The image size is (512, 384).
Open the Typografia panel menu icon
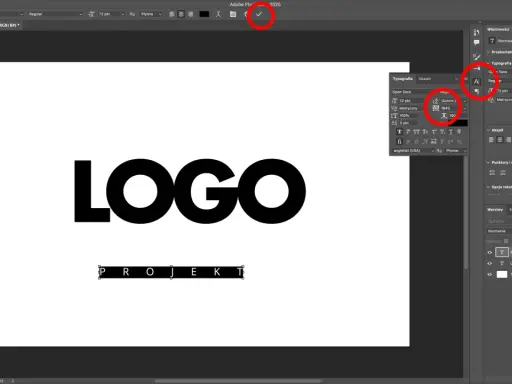[465, 79]
